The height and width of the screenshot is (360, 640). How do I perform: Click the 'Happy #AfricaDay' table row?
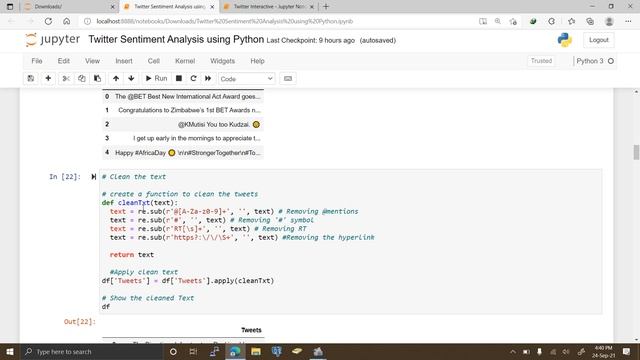point(183,153)
